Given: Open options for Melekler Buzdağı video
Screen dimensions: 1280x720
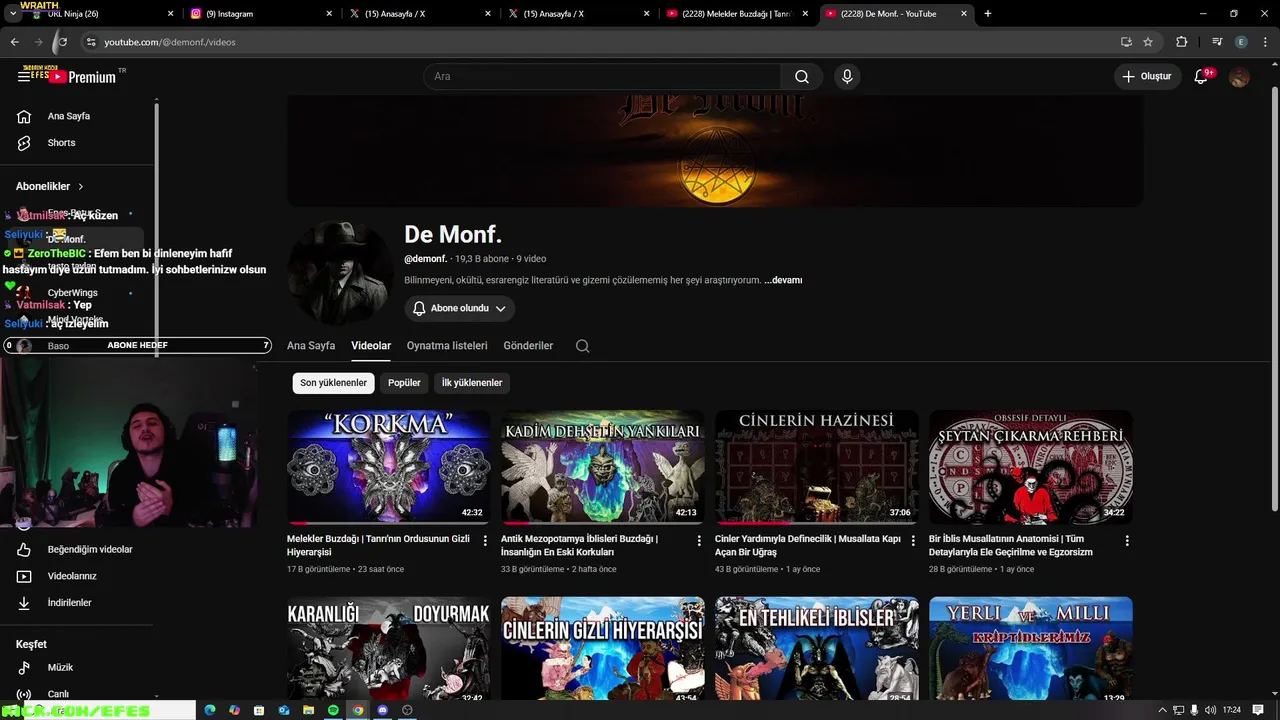Looking at the screenshot, I should coord(486,540).
